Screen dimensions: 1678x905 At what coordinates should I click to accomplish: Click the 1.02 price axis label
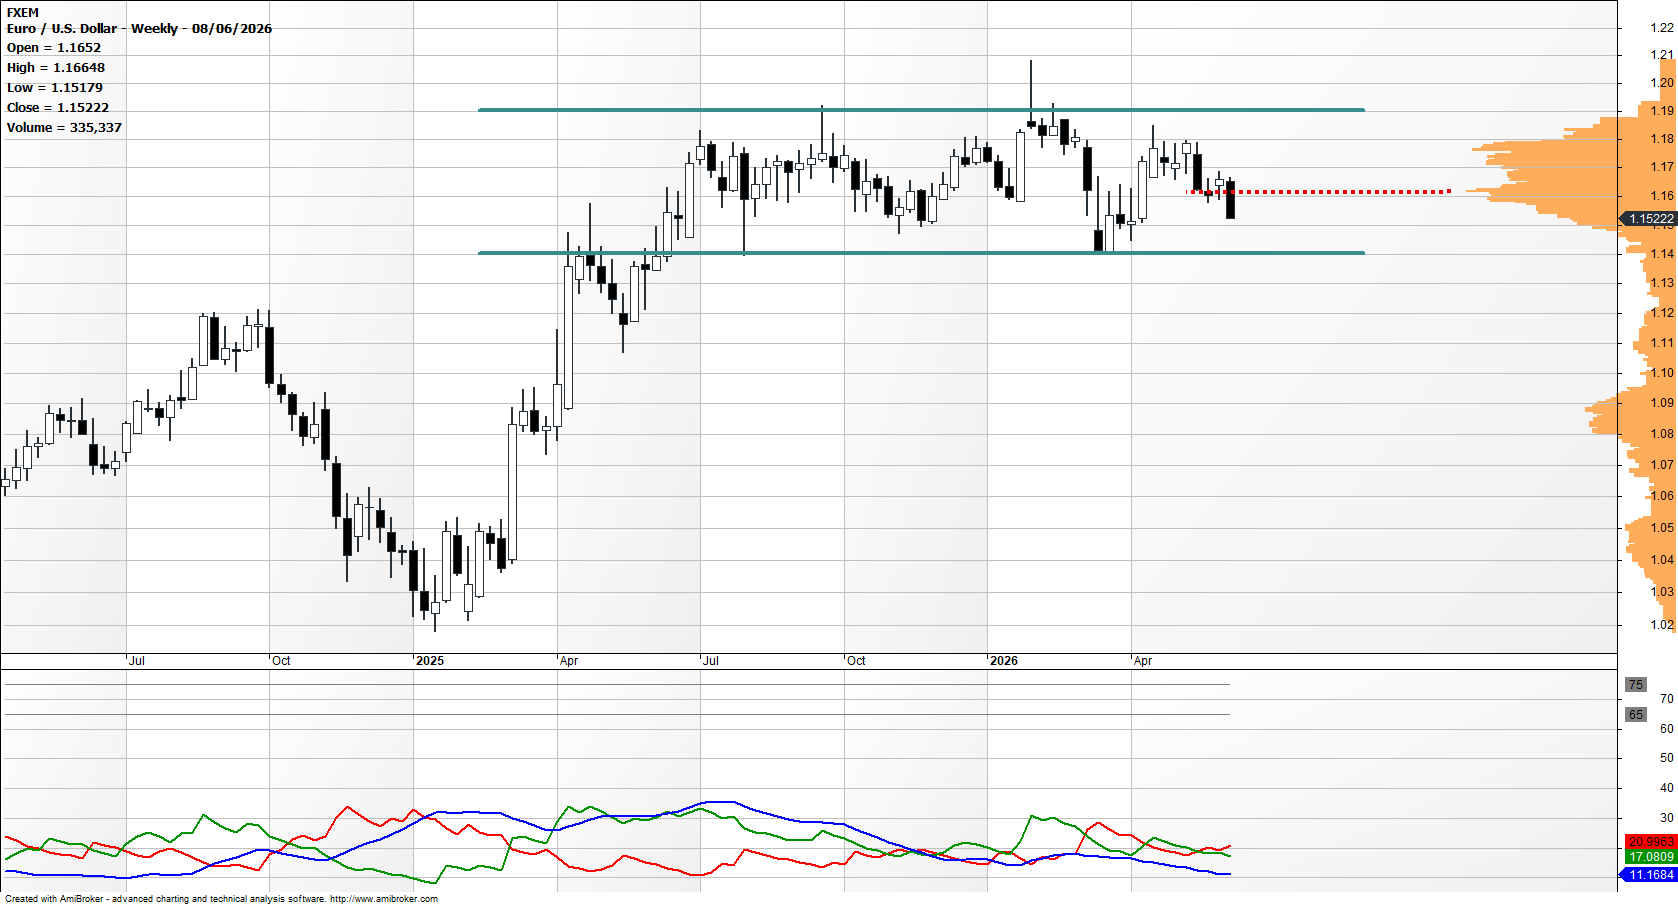(1662, 625)
